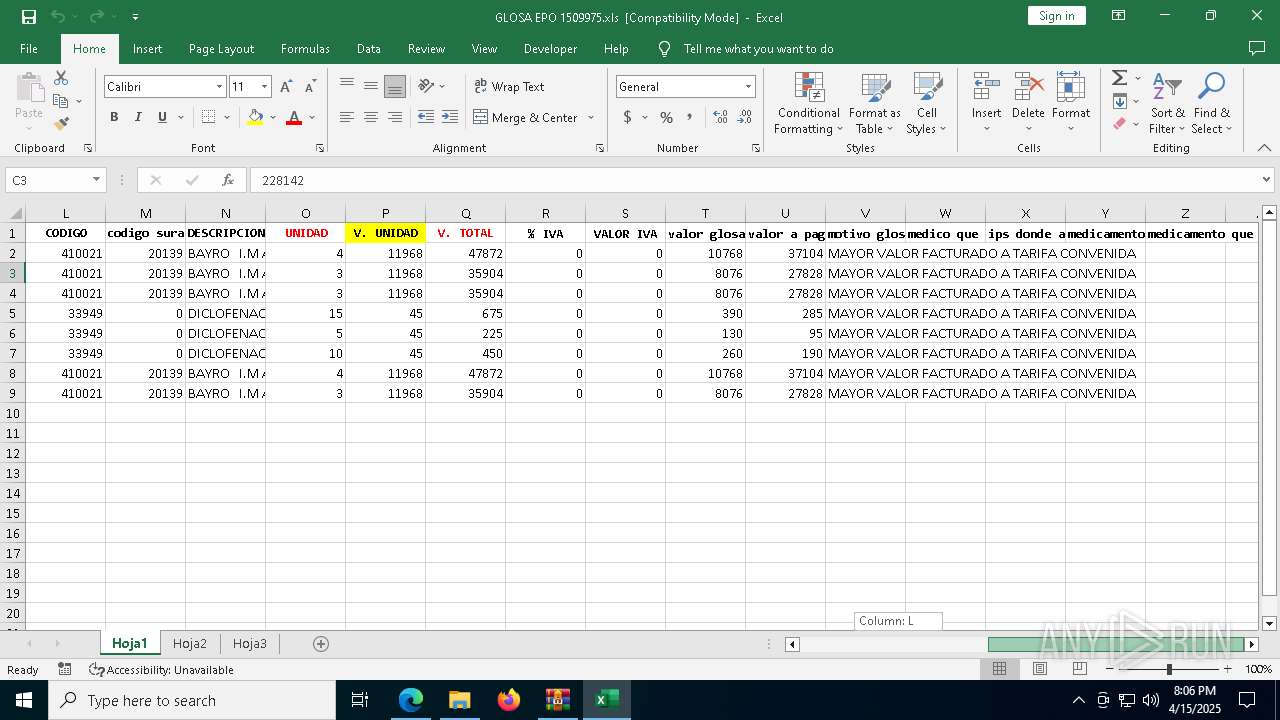Click Decrease Font Size icon
This screenshot has height=720, width=1280.
[311, 87]
